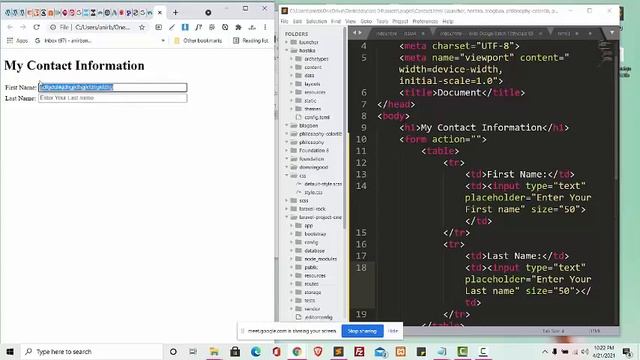Open Sublime Text Find menu
Viewport: 640px width, 360px height.
pyautogui.click(x=336, y=21)
